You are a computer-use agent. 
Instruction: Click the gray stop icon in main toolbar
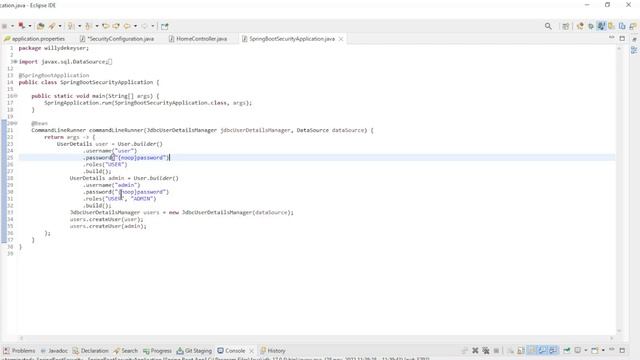(4, 26)
